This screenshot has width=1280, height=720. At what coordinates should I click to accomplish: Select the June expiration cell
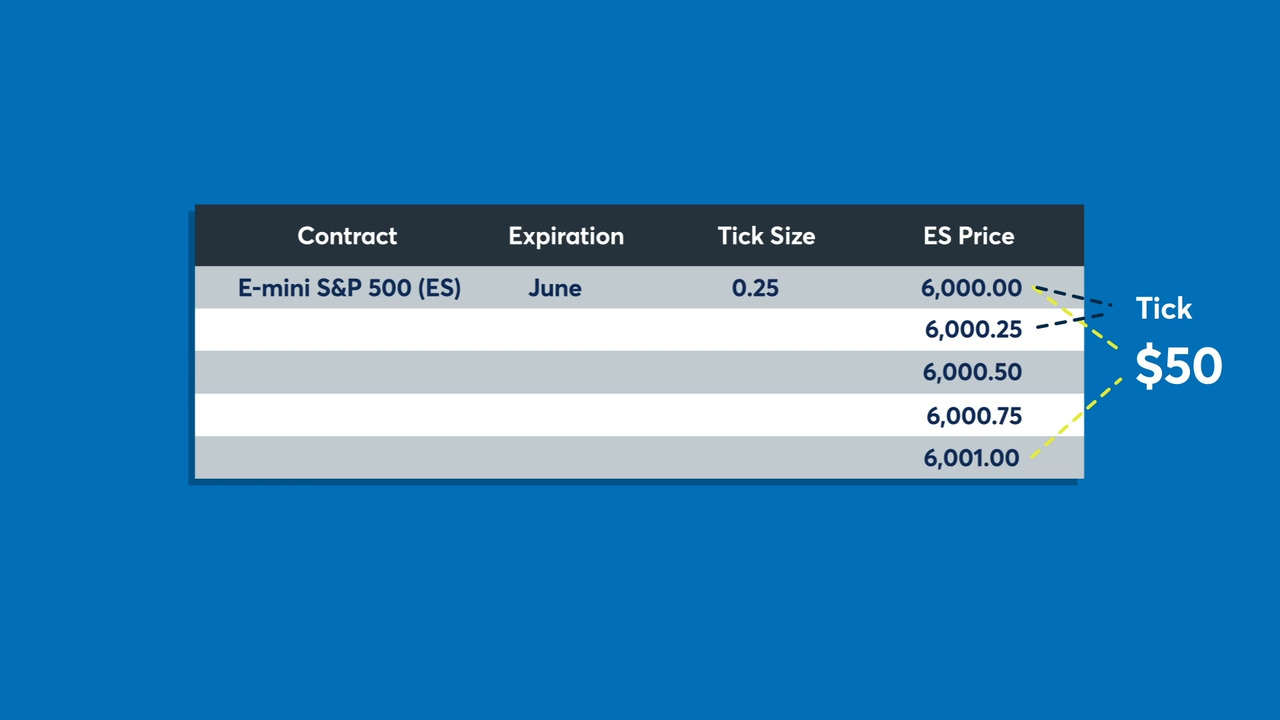(x=555, y=288)
